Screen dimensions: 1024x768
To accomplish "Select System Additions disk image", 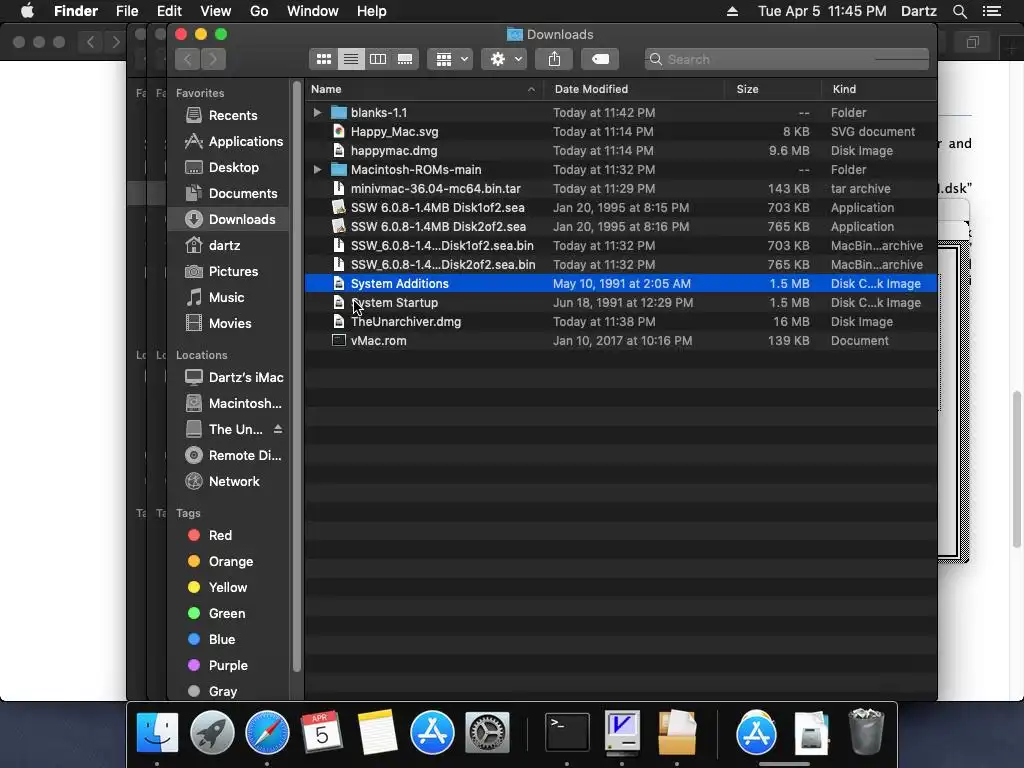I will (620, 283).
